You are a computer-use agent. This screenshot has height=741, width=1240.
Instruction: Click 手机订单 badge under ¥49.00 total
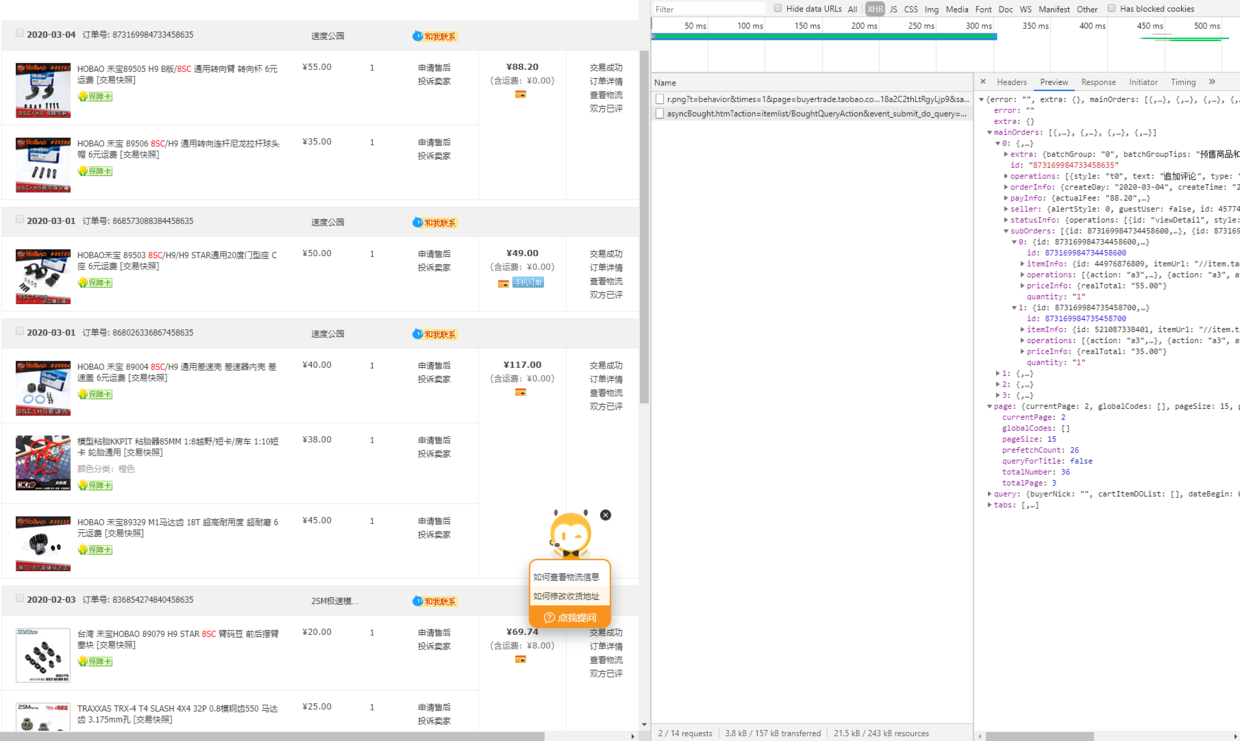(528, 283)
